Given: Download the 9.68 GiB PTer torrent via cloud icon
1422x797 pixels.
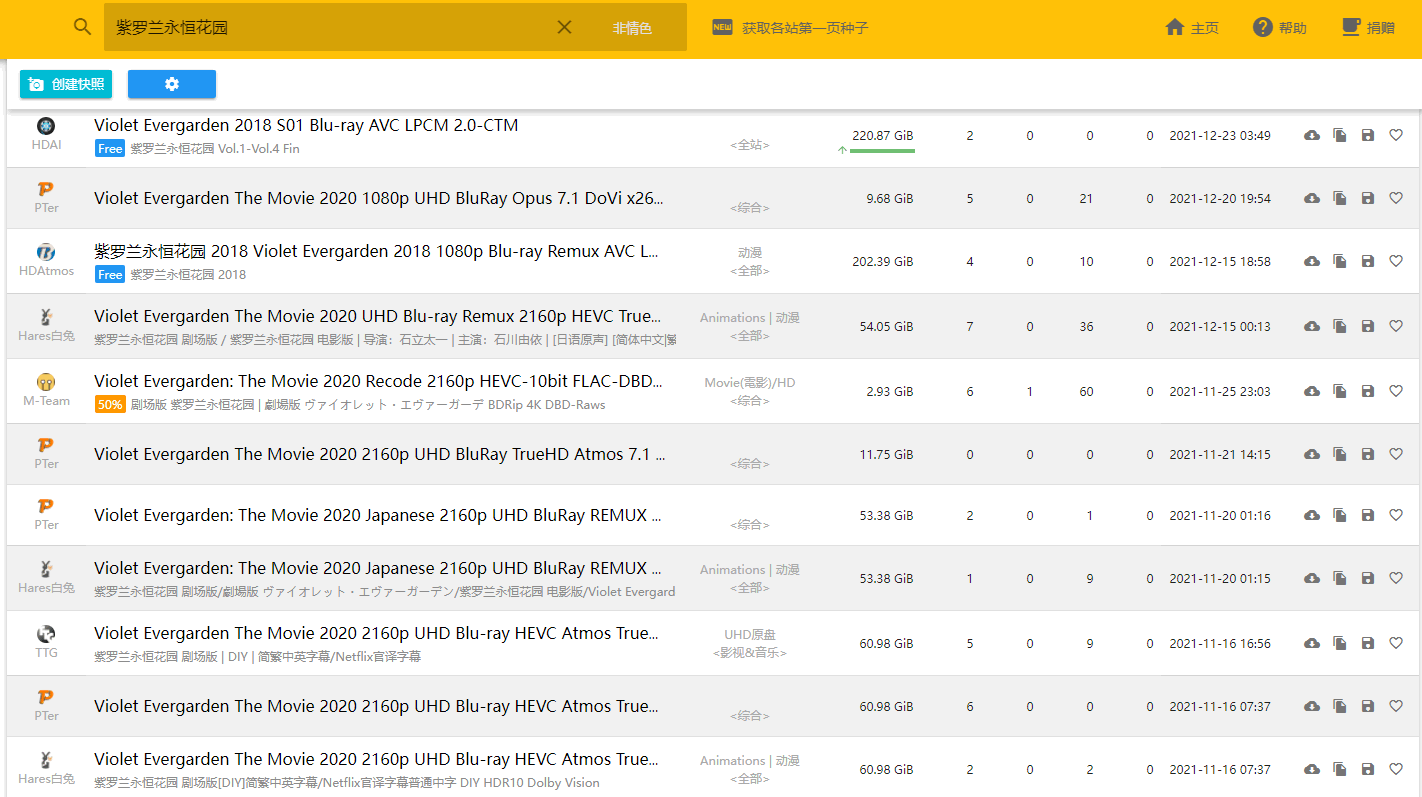Looking at the screenshot, I should [x=1312, y=198].
